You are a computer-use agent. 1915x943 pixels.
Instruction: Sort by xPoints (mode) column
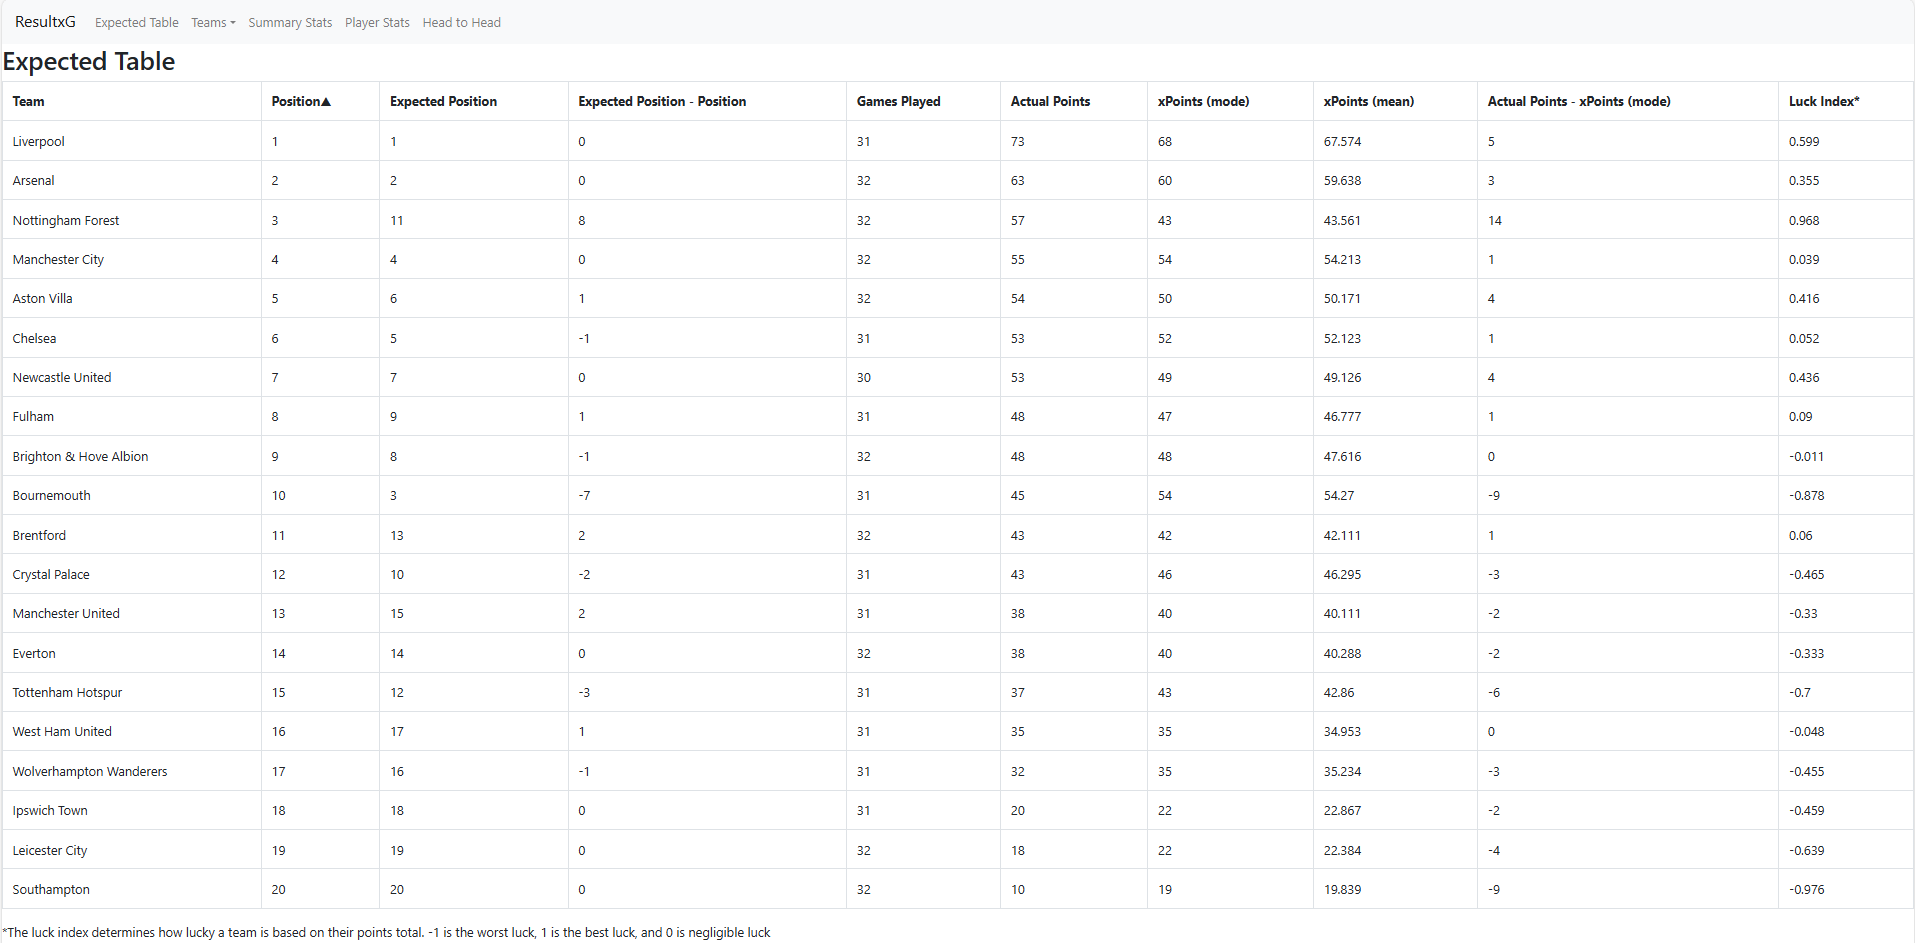1203,101
